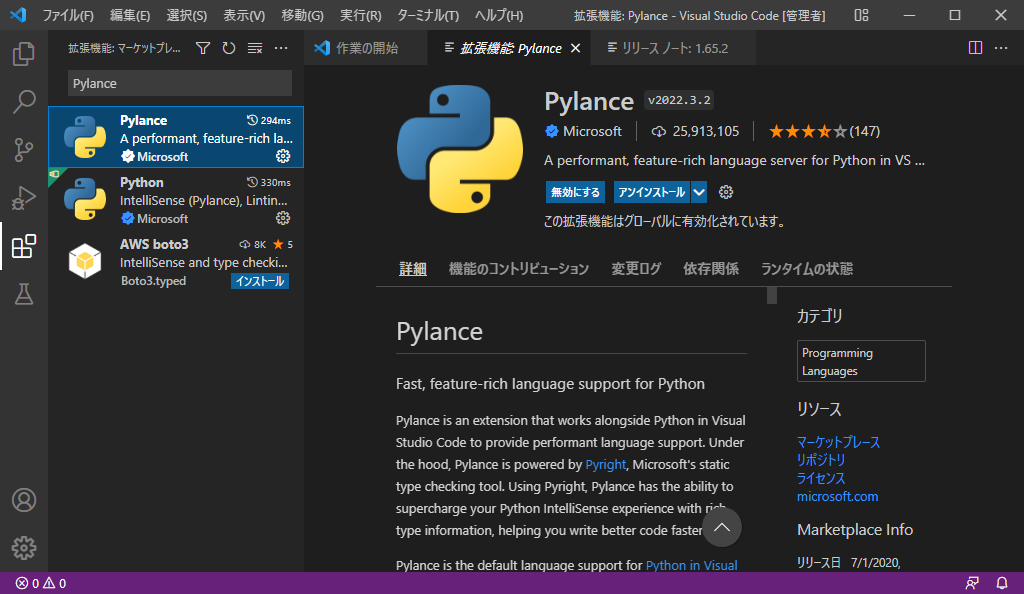Select the 詳細 details tab
Viewport: 1024px width, 594px height.
tap(413, 269)
